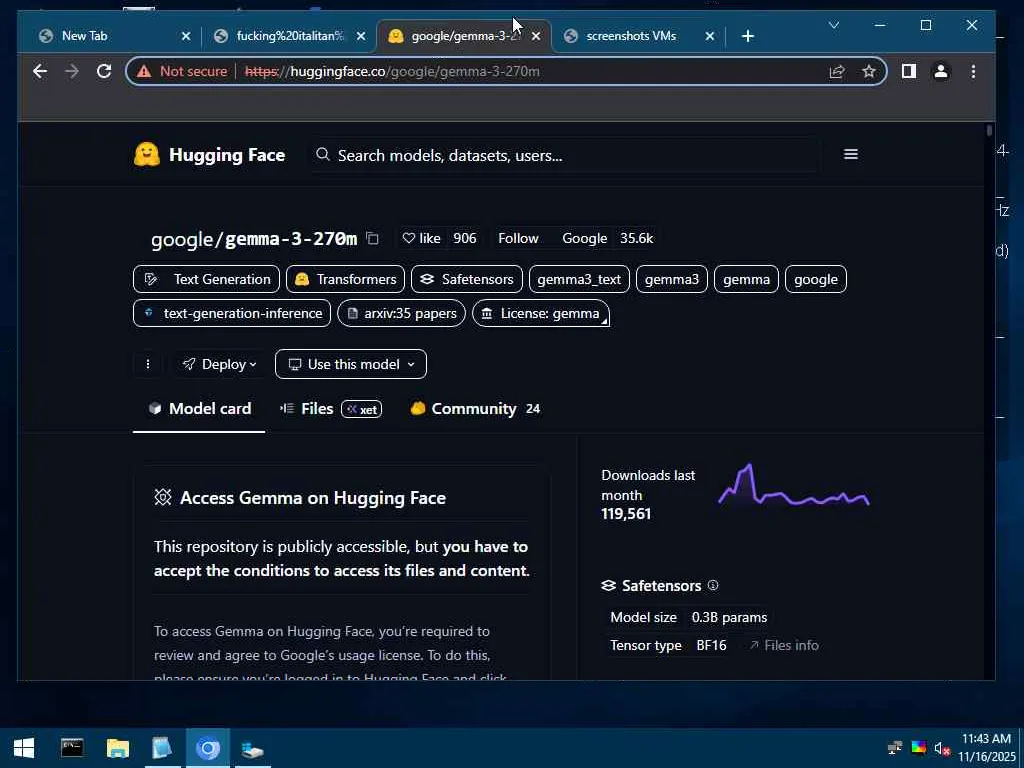Viewport: 1024px width, 768px height.
Task: Select the Text Generation tag
Action: (x=206, y=279)
